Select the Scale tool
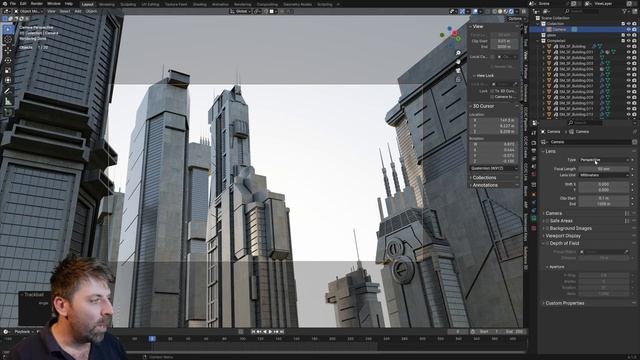 (8, 71)
